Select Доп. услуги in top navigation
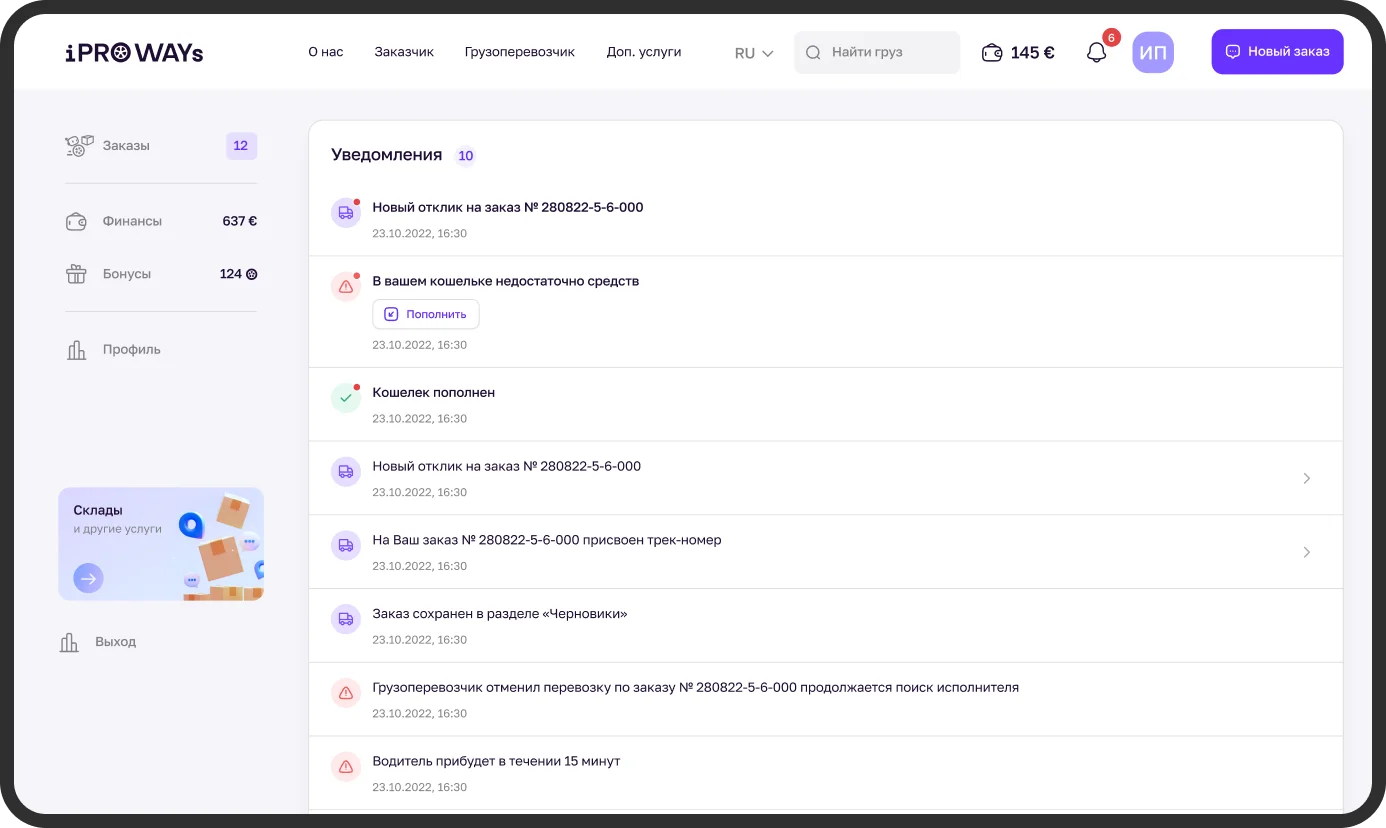The width and height of the screenshot is (1386, 828). (643, 52)
